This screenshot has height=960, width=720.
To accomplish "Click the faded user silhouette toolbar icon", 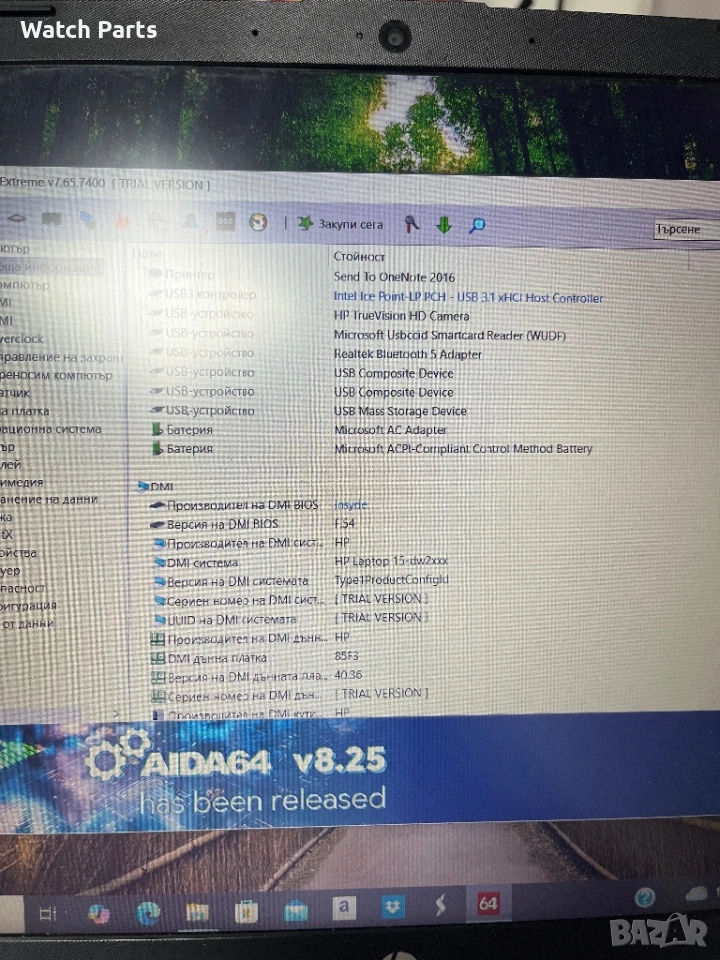I will click(x=191, y=220).
